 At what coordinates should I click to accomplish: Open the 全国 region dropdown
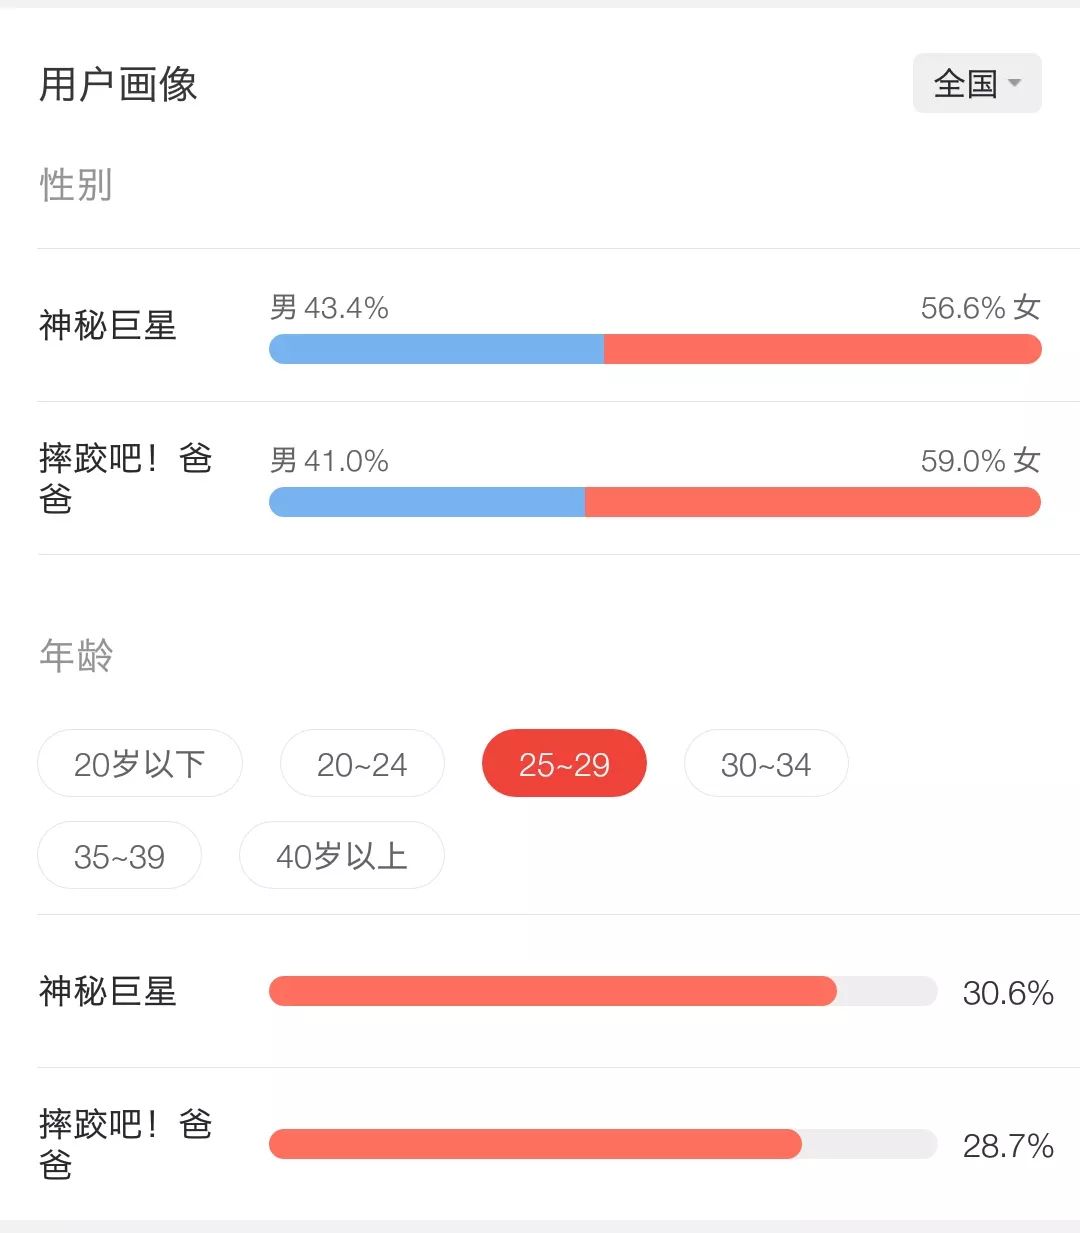click(977, 83)
